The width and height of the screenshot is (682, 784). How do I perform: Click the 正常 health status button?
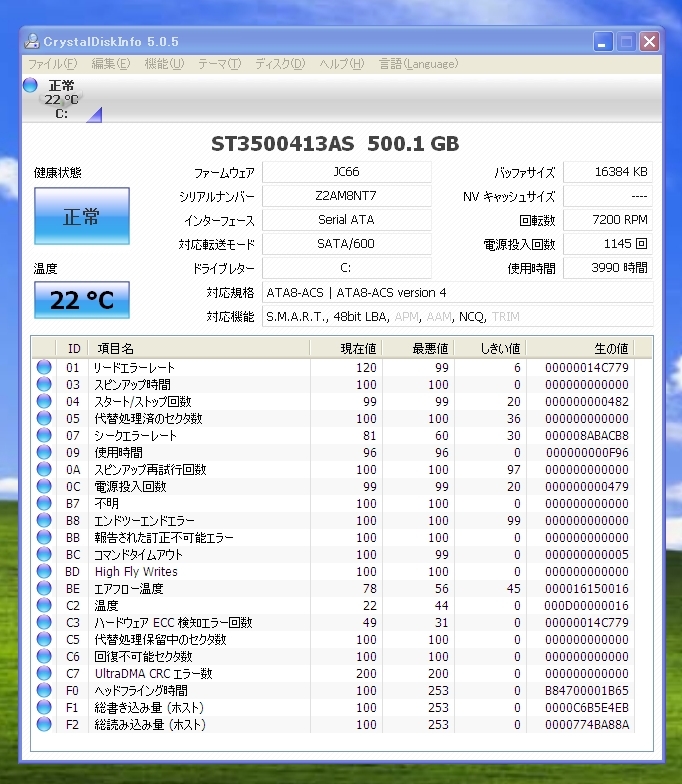pos(82,216)
